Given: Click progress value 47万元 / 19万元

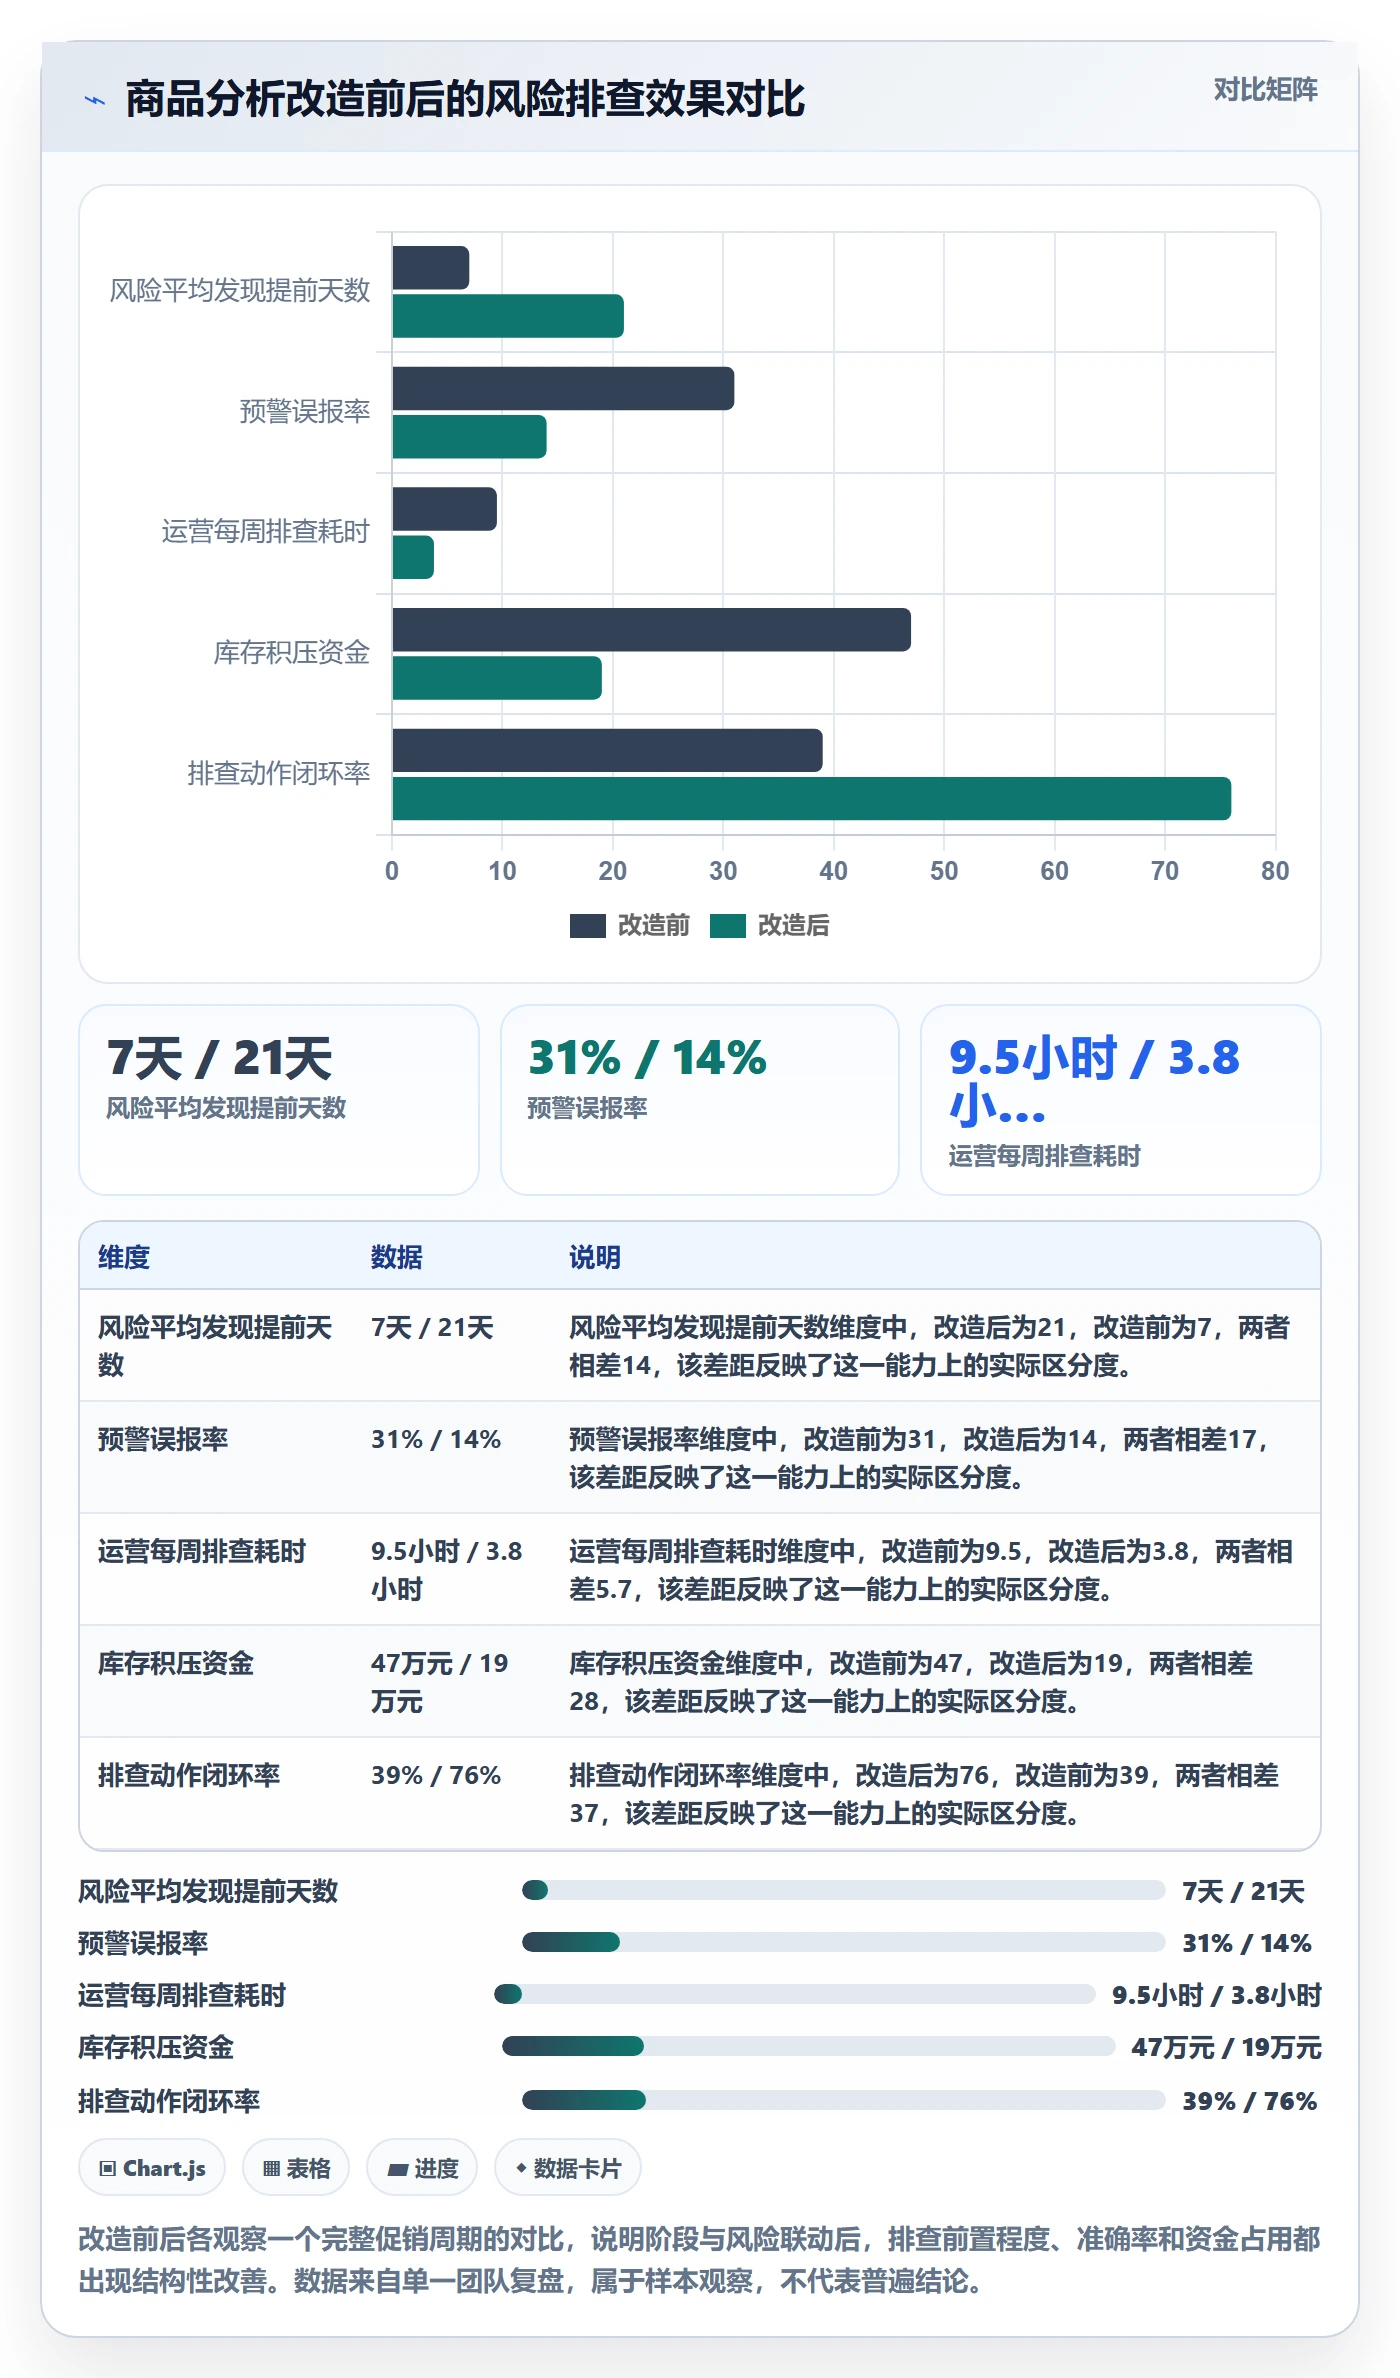Looking at the screenshot, I should coord(1226,2048).
